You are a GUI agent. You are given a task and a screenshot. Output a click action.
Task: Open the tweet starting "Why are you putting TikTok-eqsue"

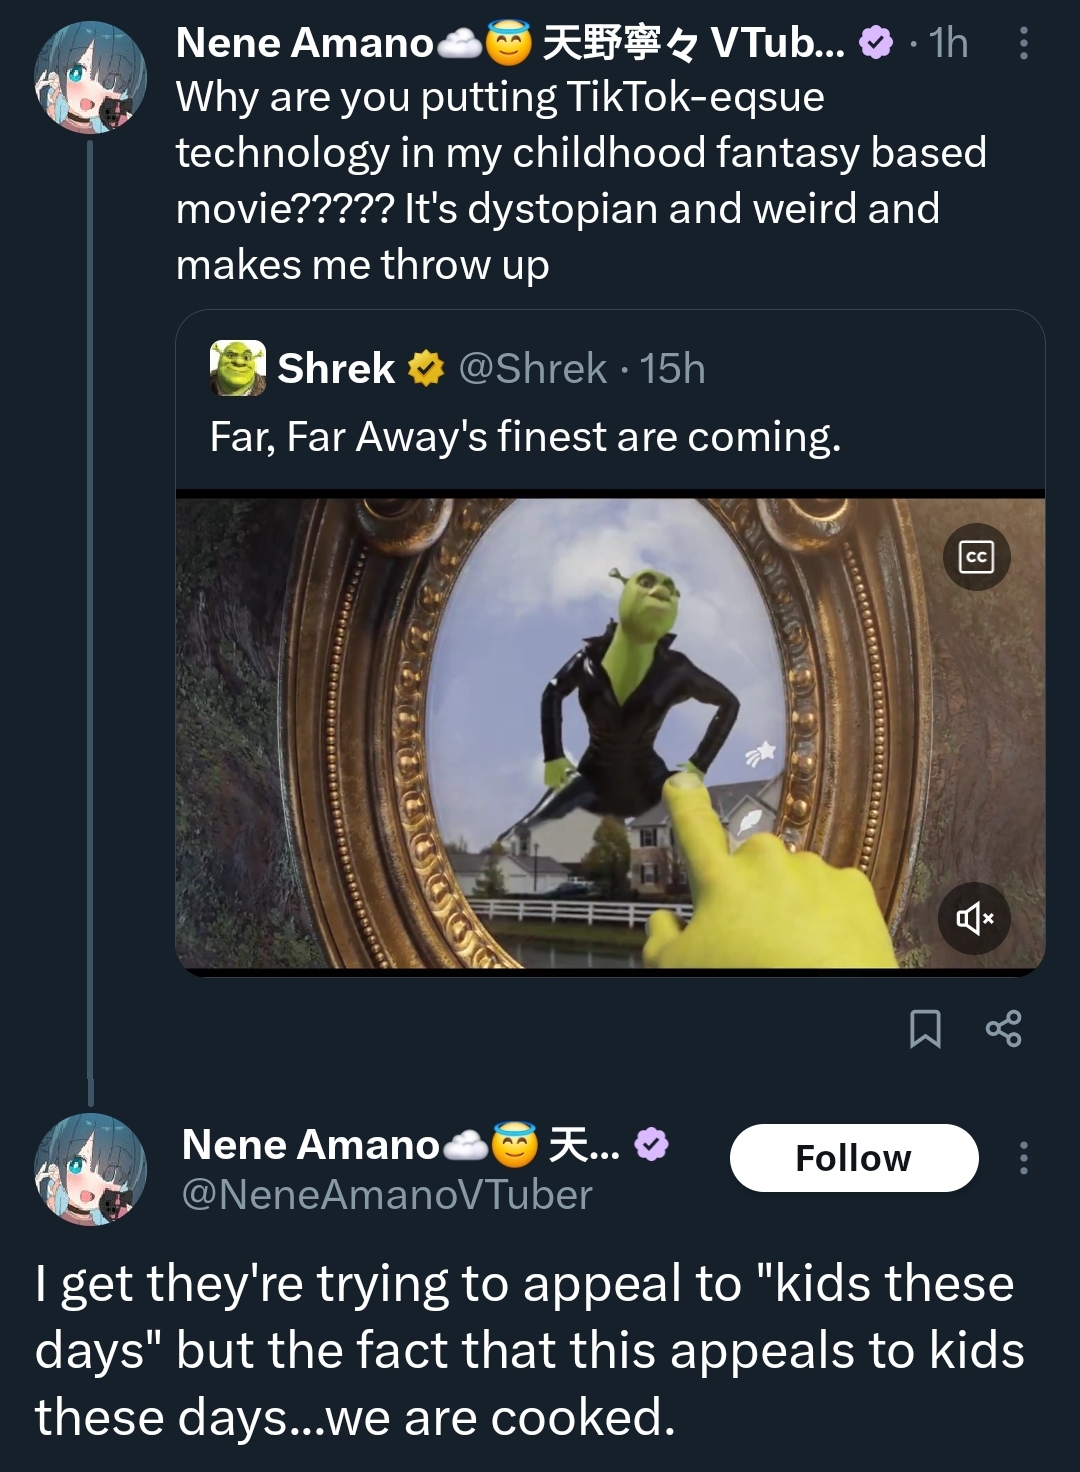pyautogui.click(x=580, y=181)
